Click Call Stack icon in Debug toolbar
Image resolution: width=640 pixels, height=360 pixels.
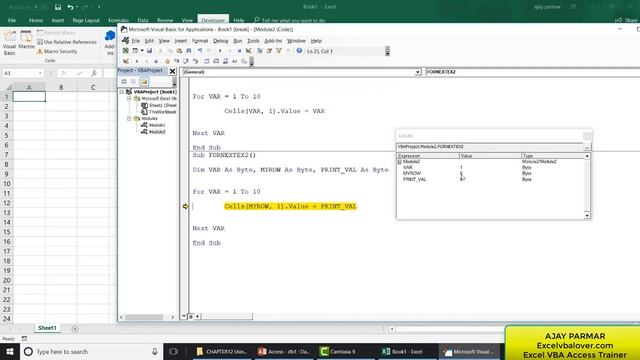(x=244, y=61)
